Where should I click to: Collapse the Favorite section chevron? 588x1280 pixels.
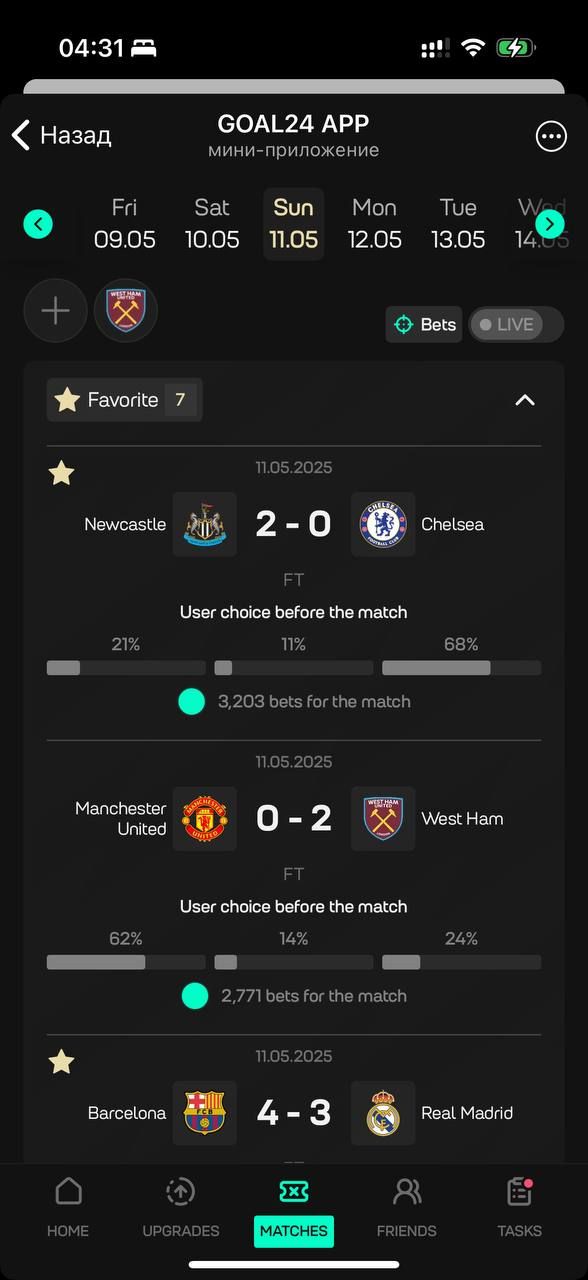pos(525,400)
